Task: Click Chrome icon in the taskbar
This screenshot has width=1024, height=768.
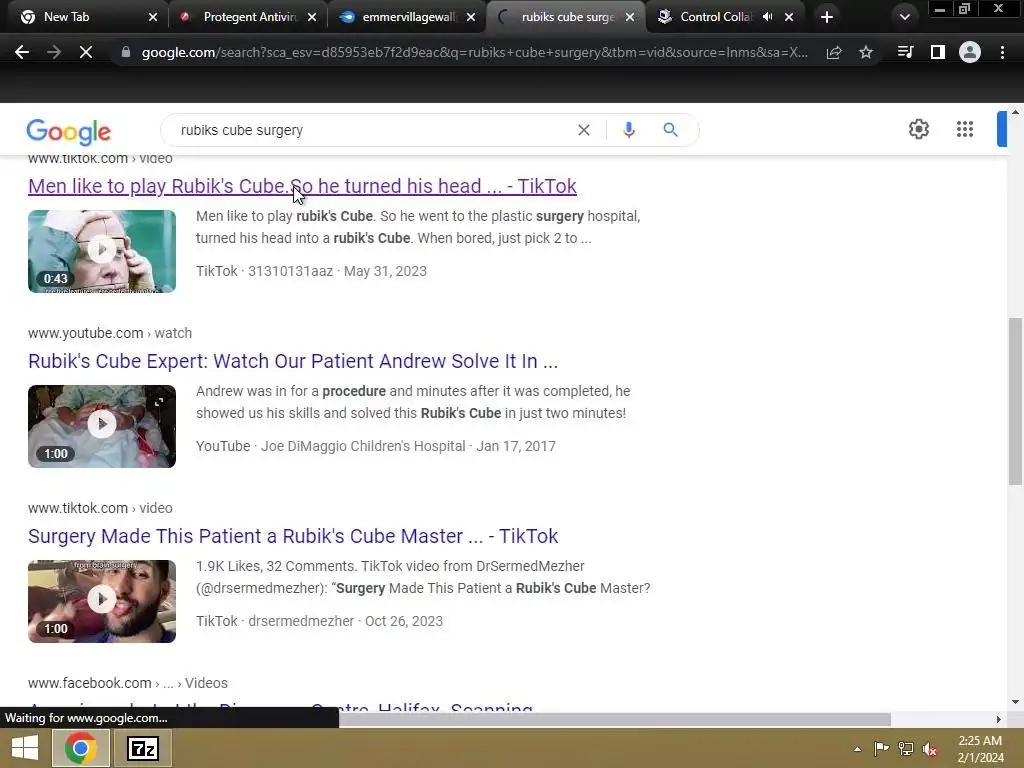Action: [80, 748]
